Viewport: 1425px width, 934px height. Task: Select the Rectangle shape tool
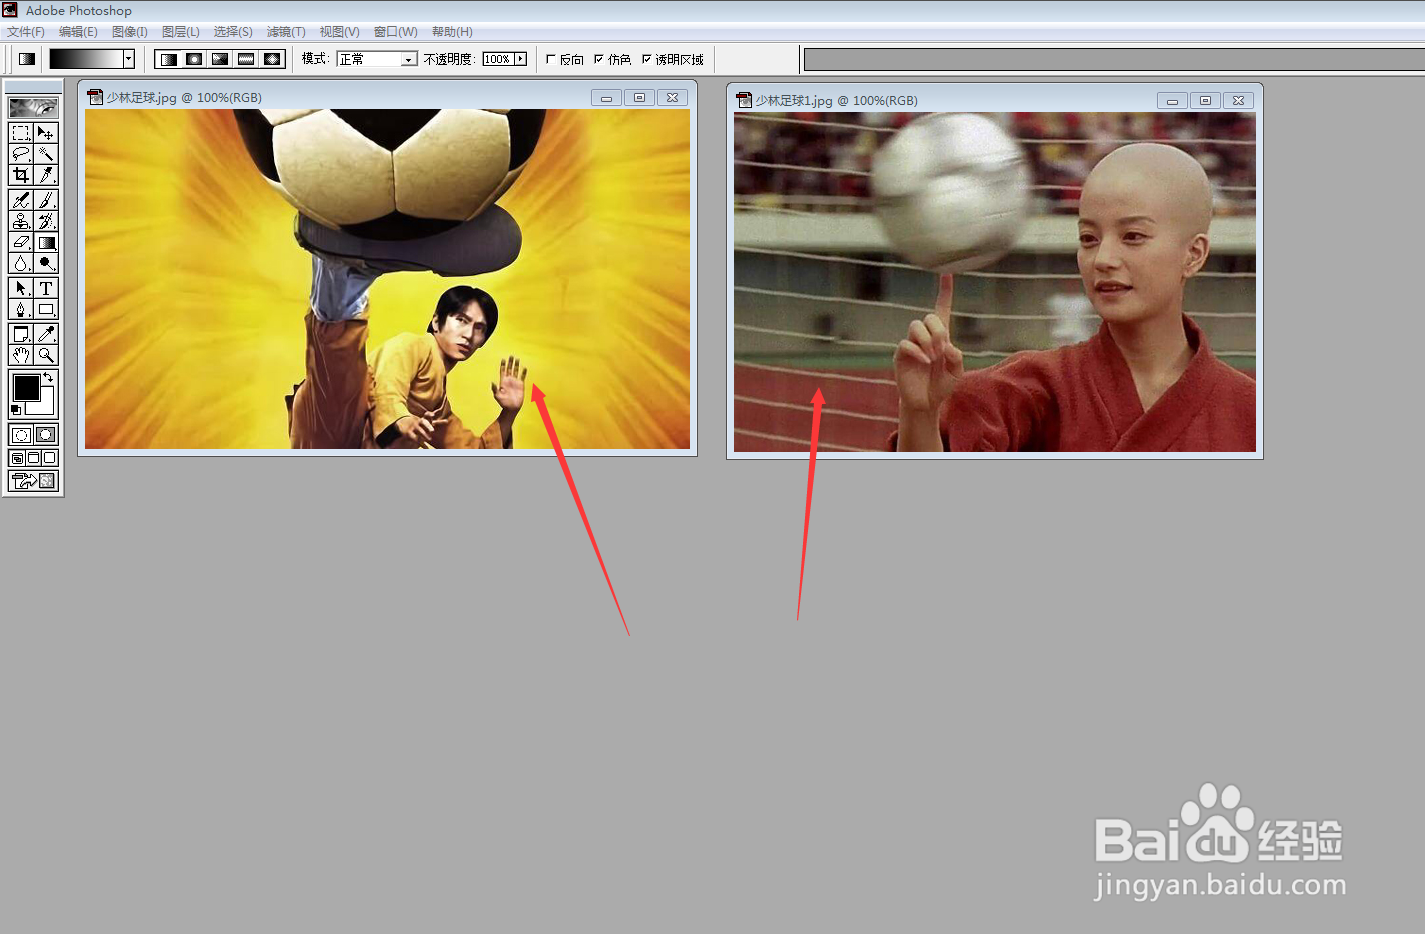(x=46, y=309)
